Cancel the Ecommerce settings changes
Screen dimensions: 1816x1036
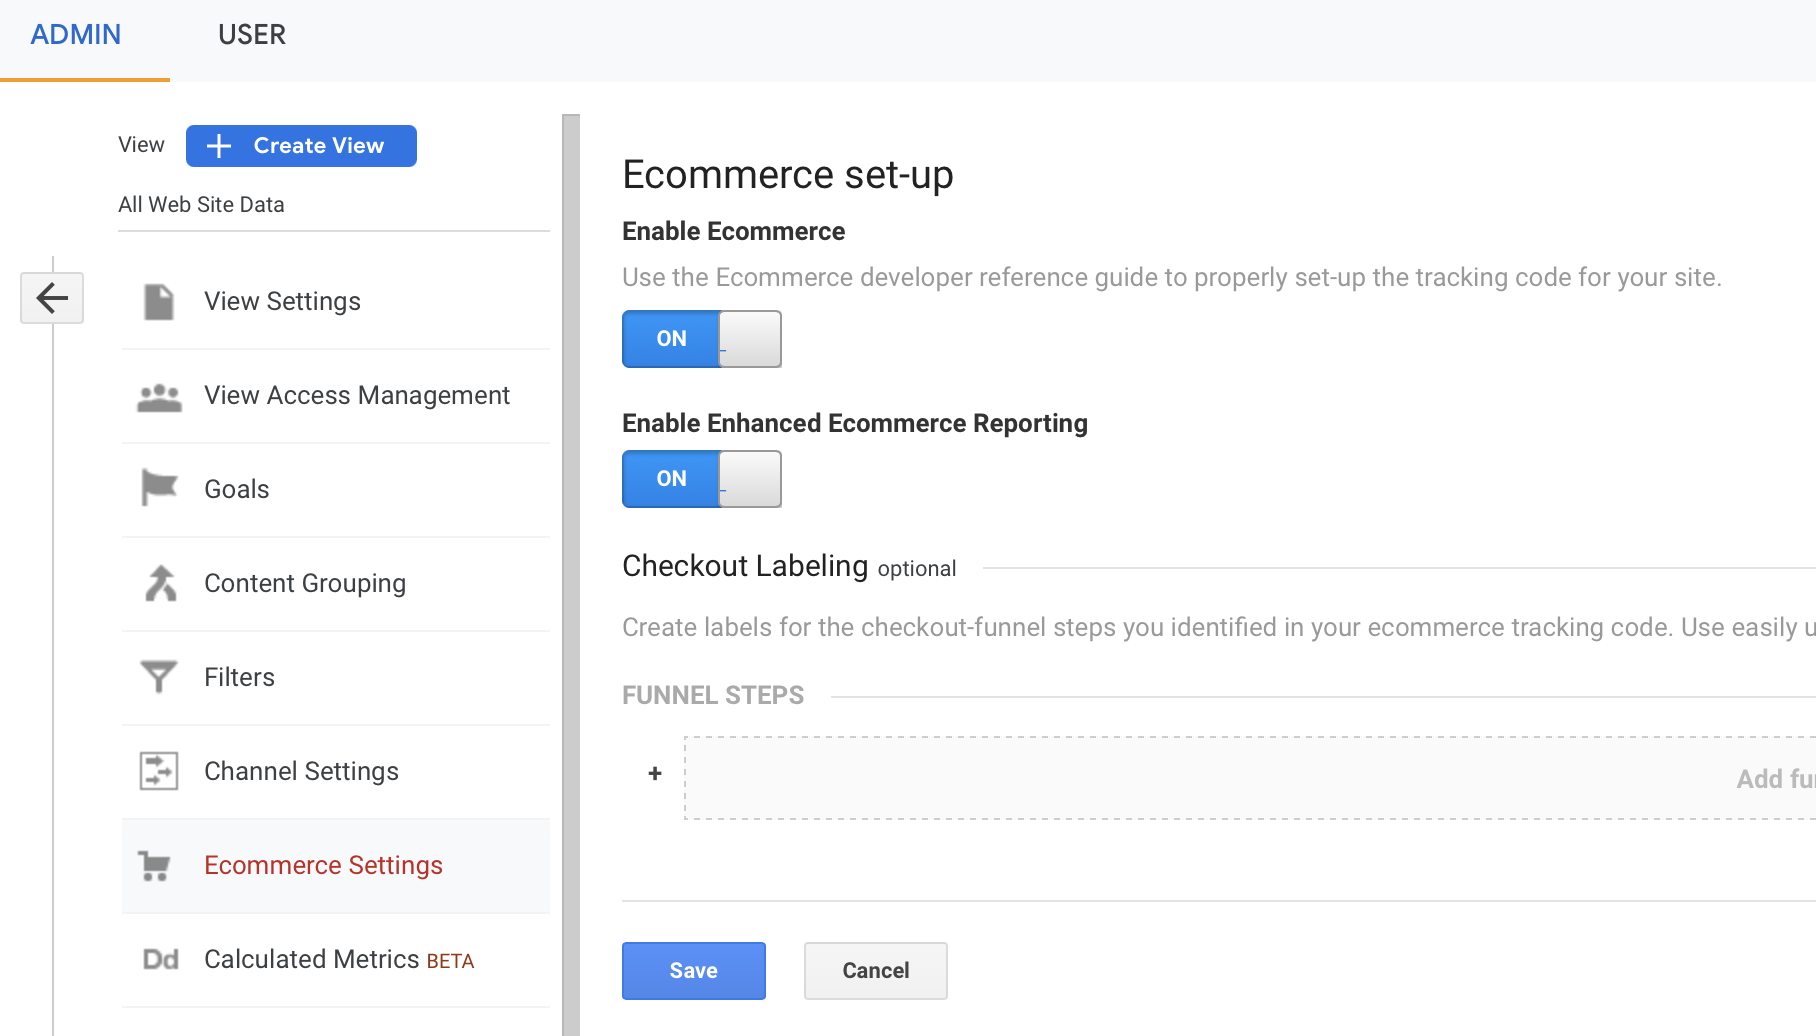[874, 970]
